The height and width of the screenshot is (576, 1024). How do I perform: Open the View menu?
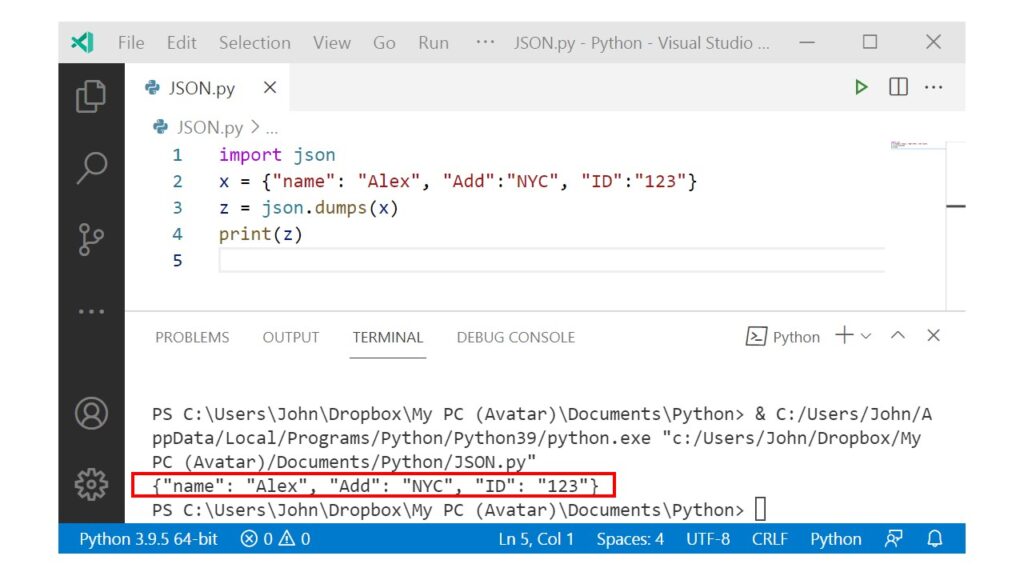[332, 43]
